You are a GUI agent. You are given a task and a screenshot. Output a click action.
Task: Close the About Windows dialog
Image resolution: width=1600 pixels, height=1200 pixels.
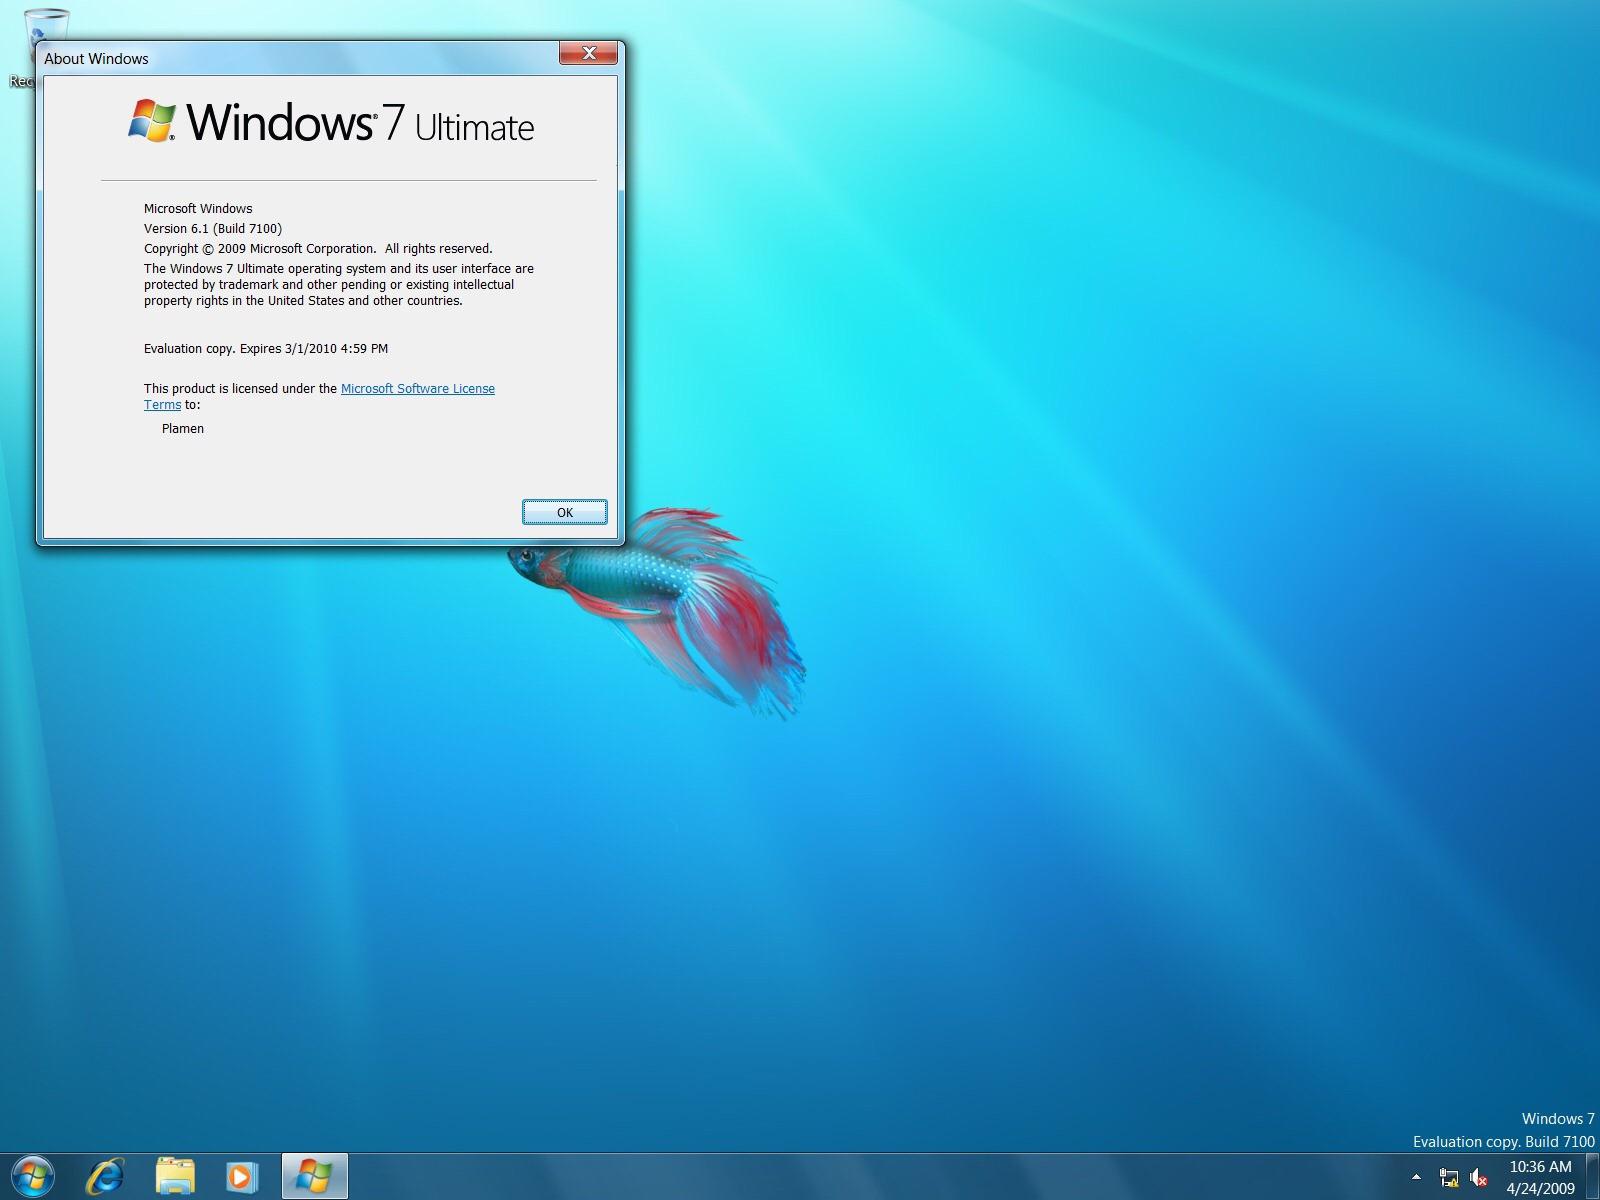(x=588, y=53)
